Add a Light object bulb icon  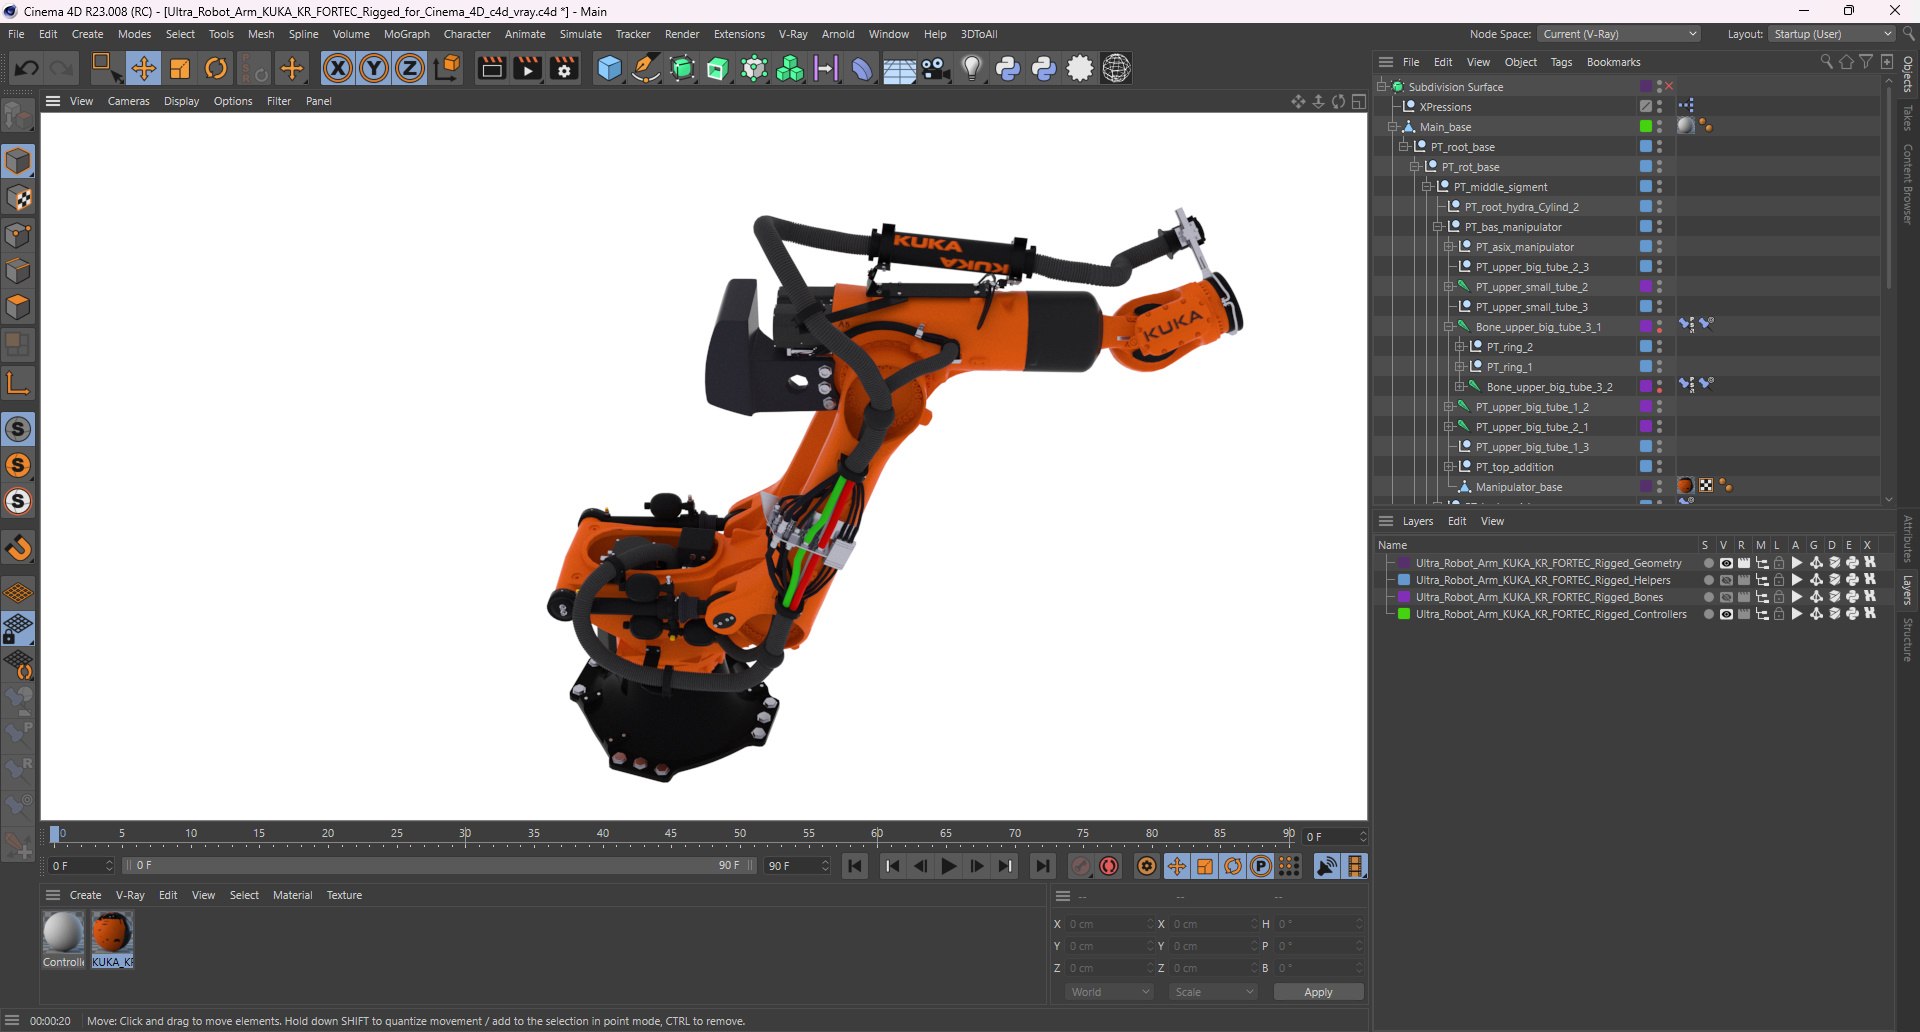pos(972,68)
